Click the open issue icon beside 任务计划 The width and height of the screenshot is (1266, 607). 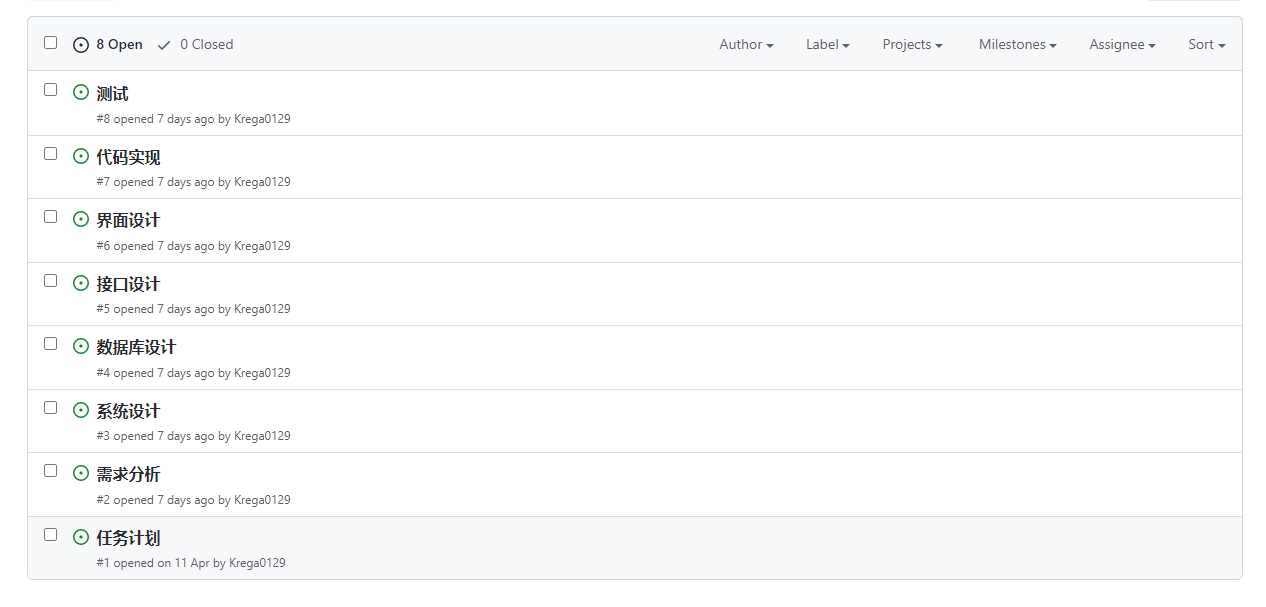[81, 537]
